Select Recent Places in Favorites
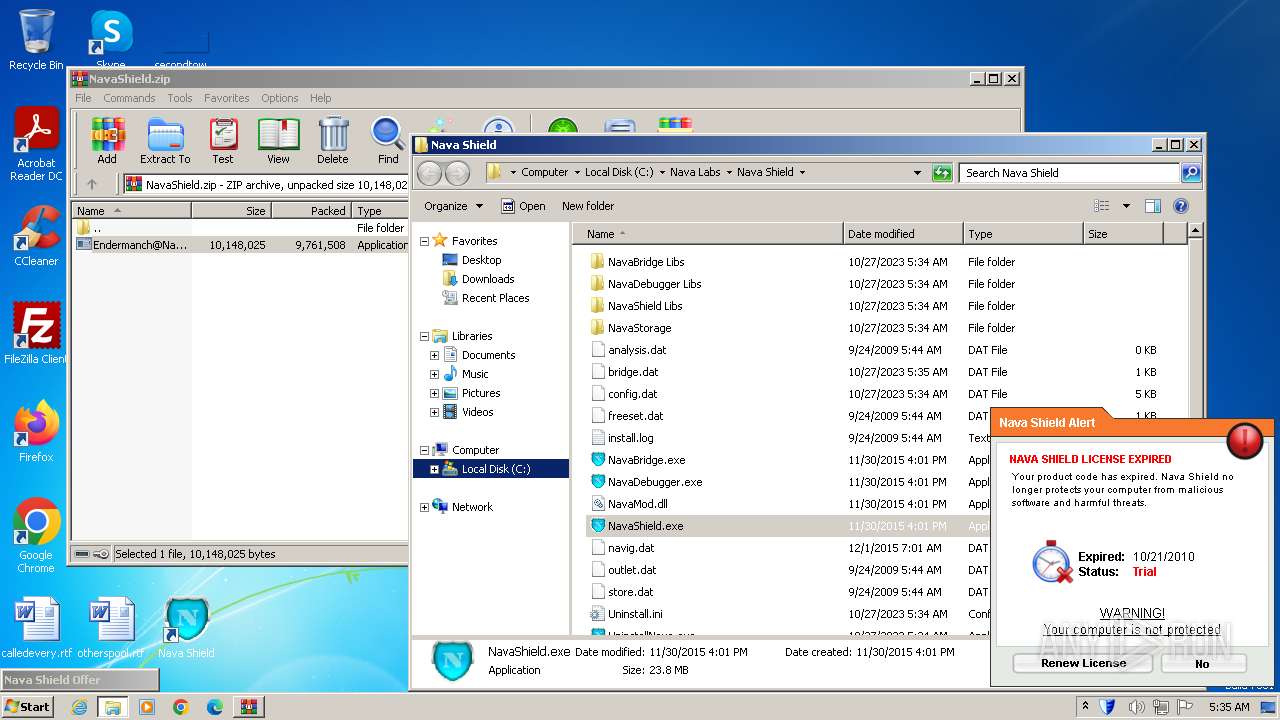This screenshot has width=1280, height=720. coord(495,298)
